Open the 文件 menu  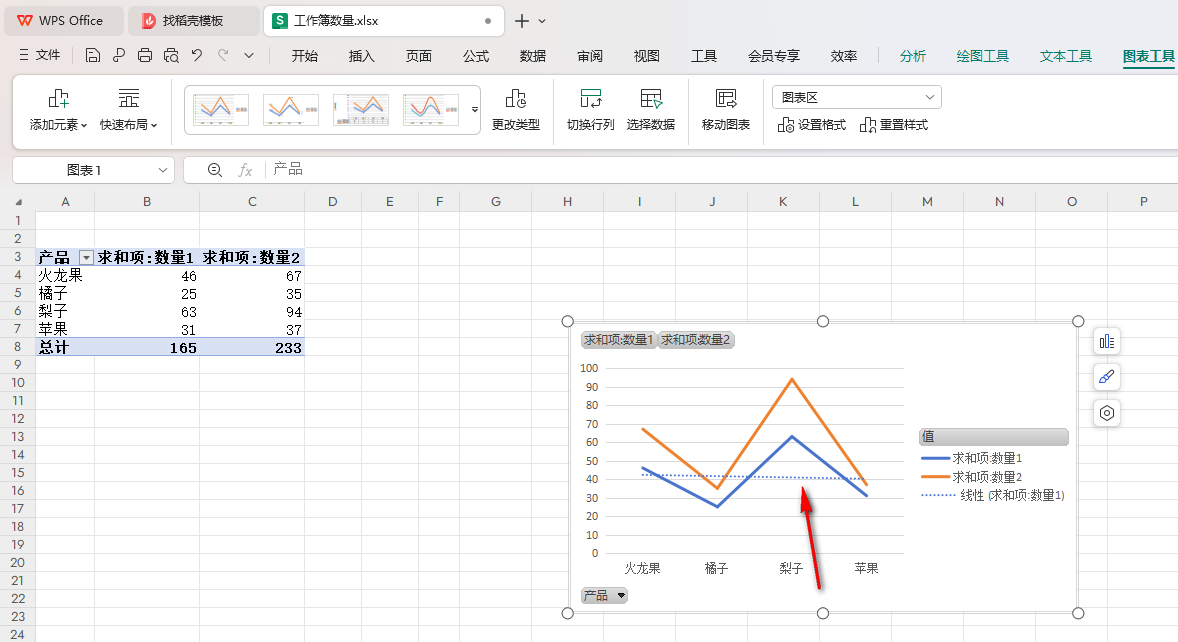39,56
